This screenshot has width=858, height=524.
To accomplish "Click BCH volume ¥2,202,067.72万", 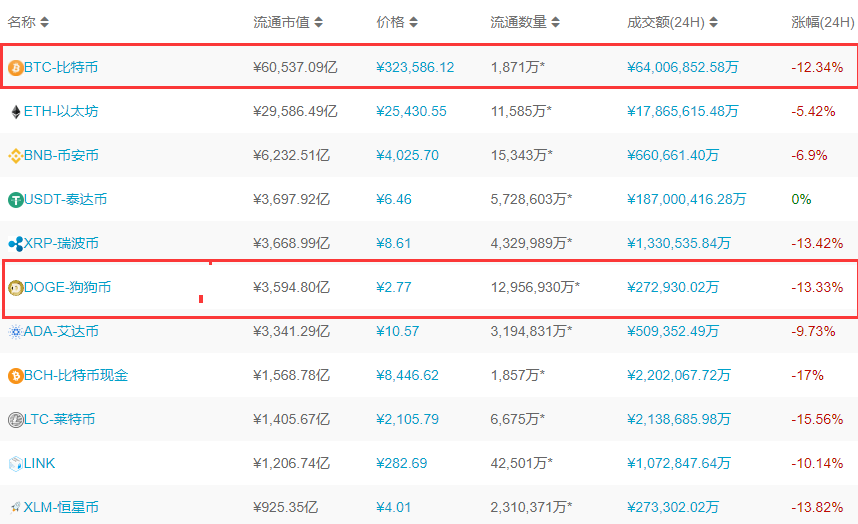I will pyautogui.click(x=679, y=375).
